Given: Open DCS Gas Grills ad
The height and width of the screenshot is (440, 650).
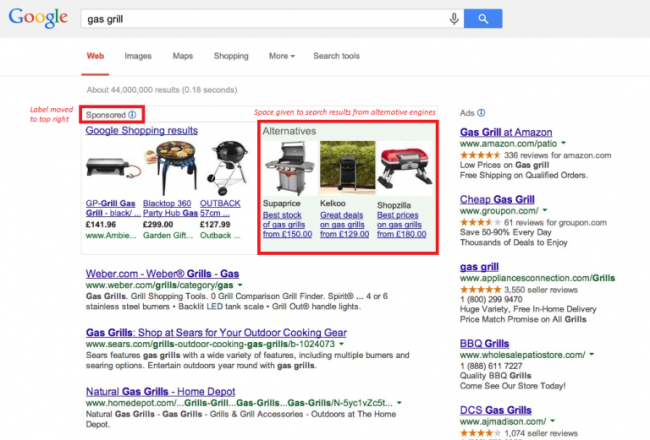Looking at the screenshot, I should tap(495, 410).
